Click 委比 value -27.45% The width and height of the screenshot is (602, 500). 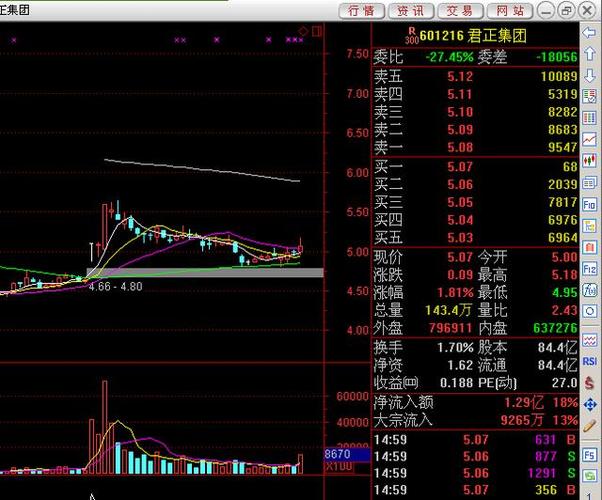click(x=450, y=57)
